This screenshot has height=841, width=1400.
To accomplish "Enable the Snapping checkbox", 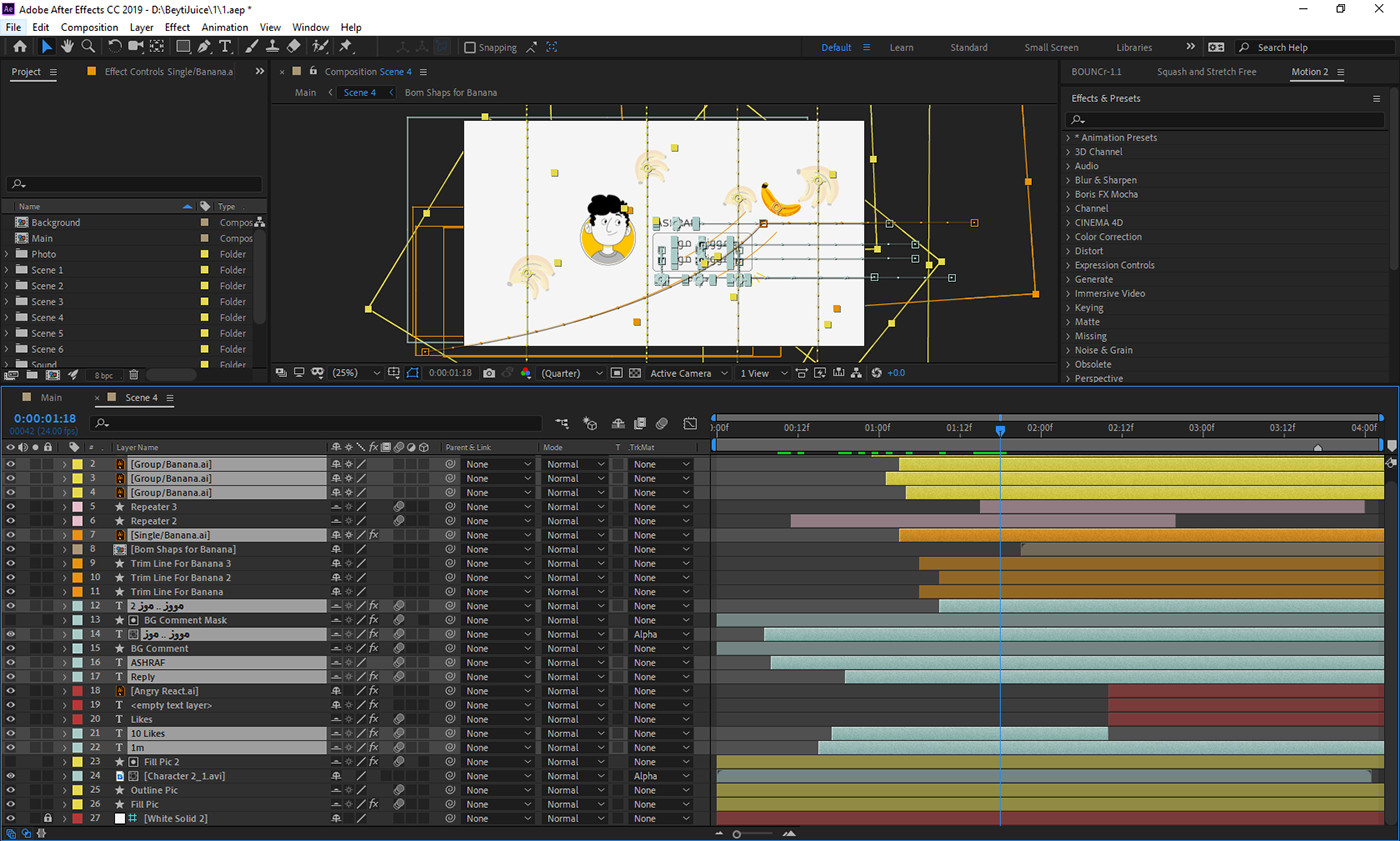I will pos(470,47).
